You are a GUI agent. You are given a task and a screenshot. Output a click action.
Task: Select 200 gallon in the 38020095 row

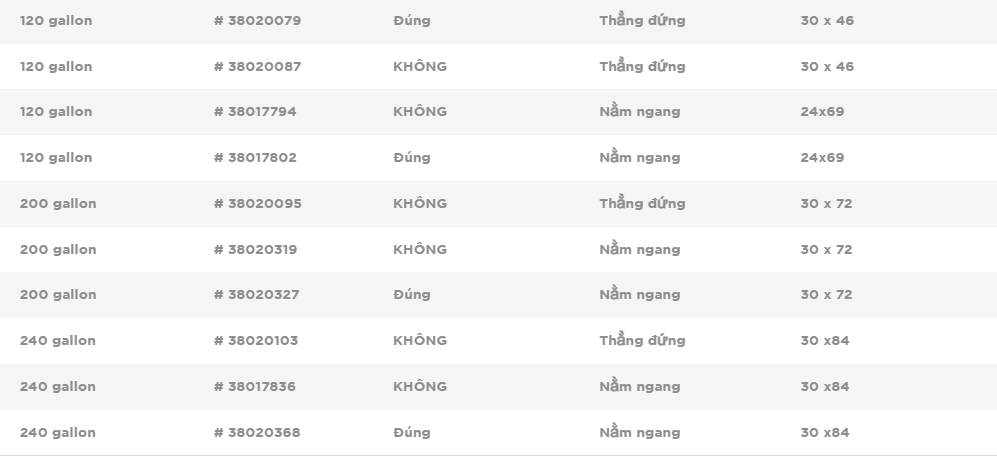(58, 204)
